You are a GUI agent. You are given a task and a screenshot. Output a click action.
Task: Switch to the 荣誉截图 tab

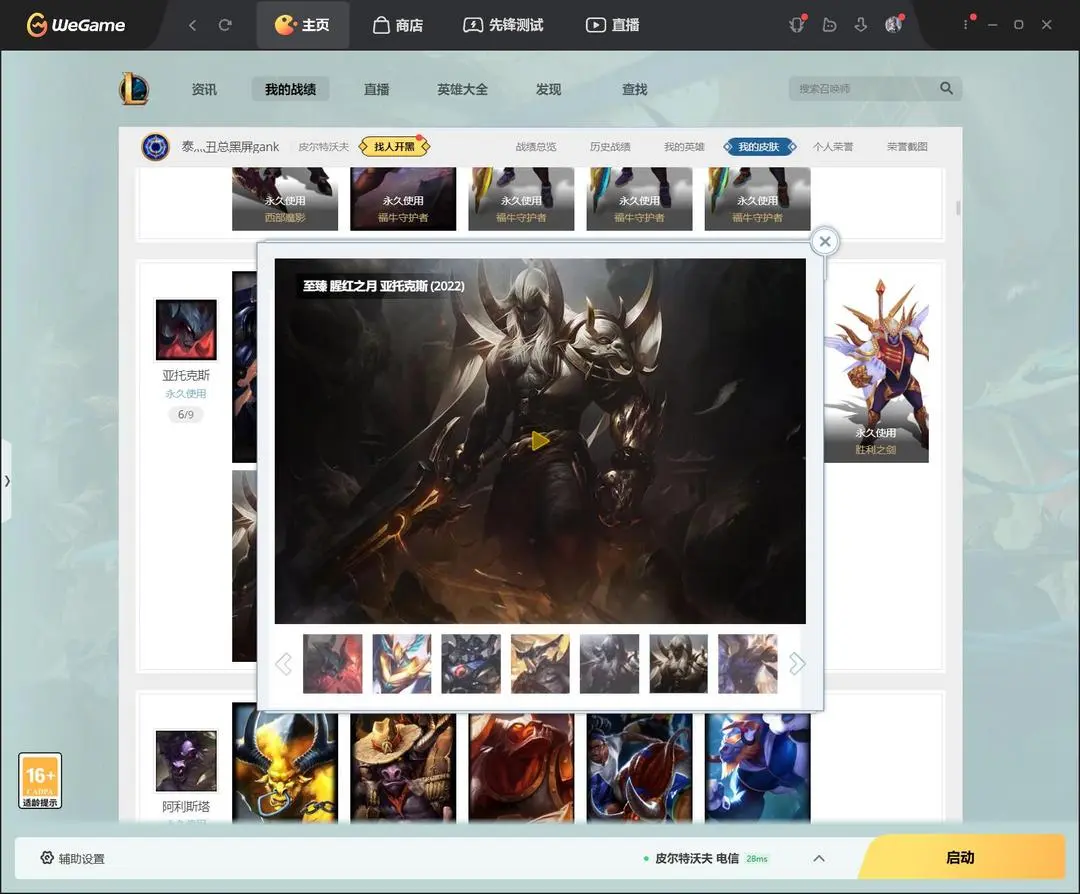pos(907,147)
